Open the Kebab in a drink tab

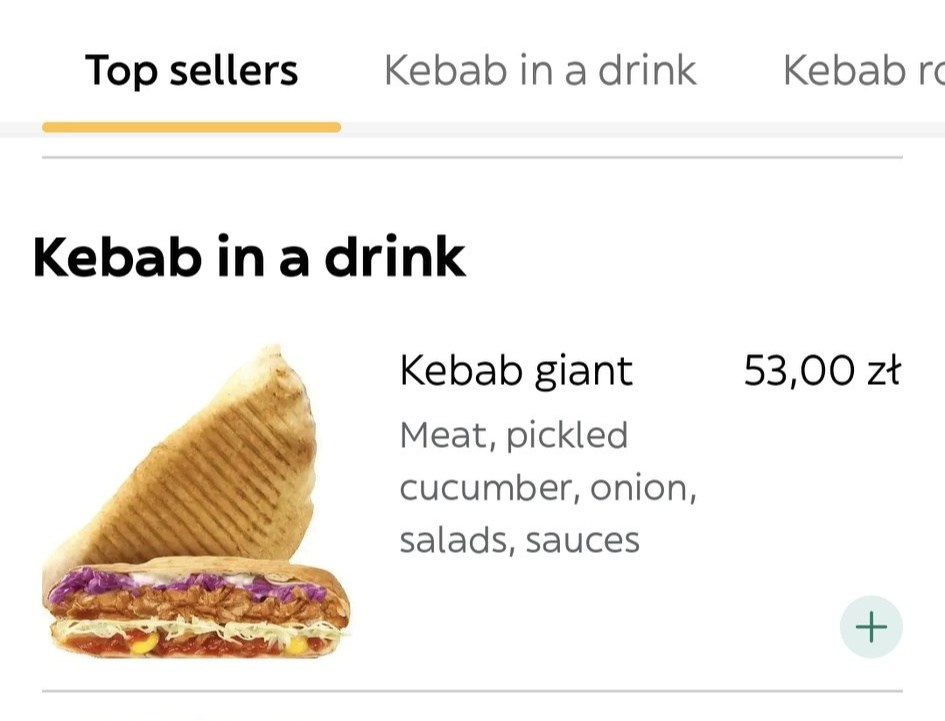540,71
